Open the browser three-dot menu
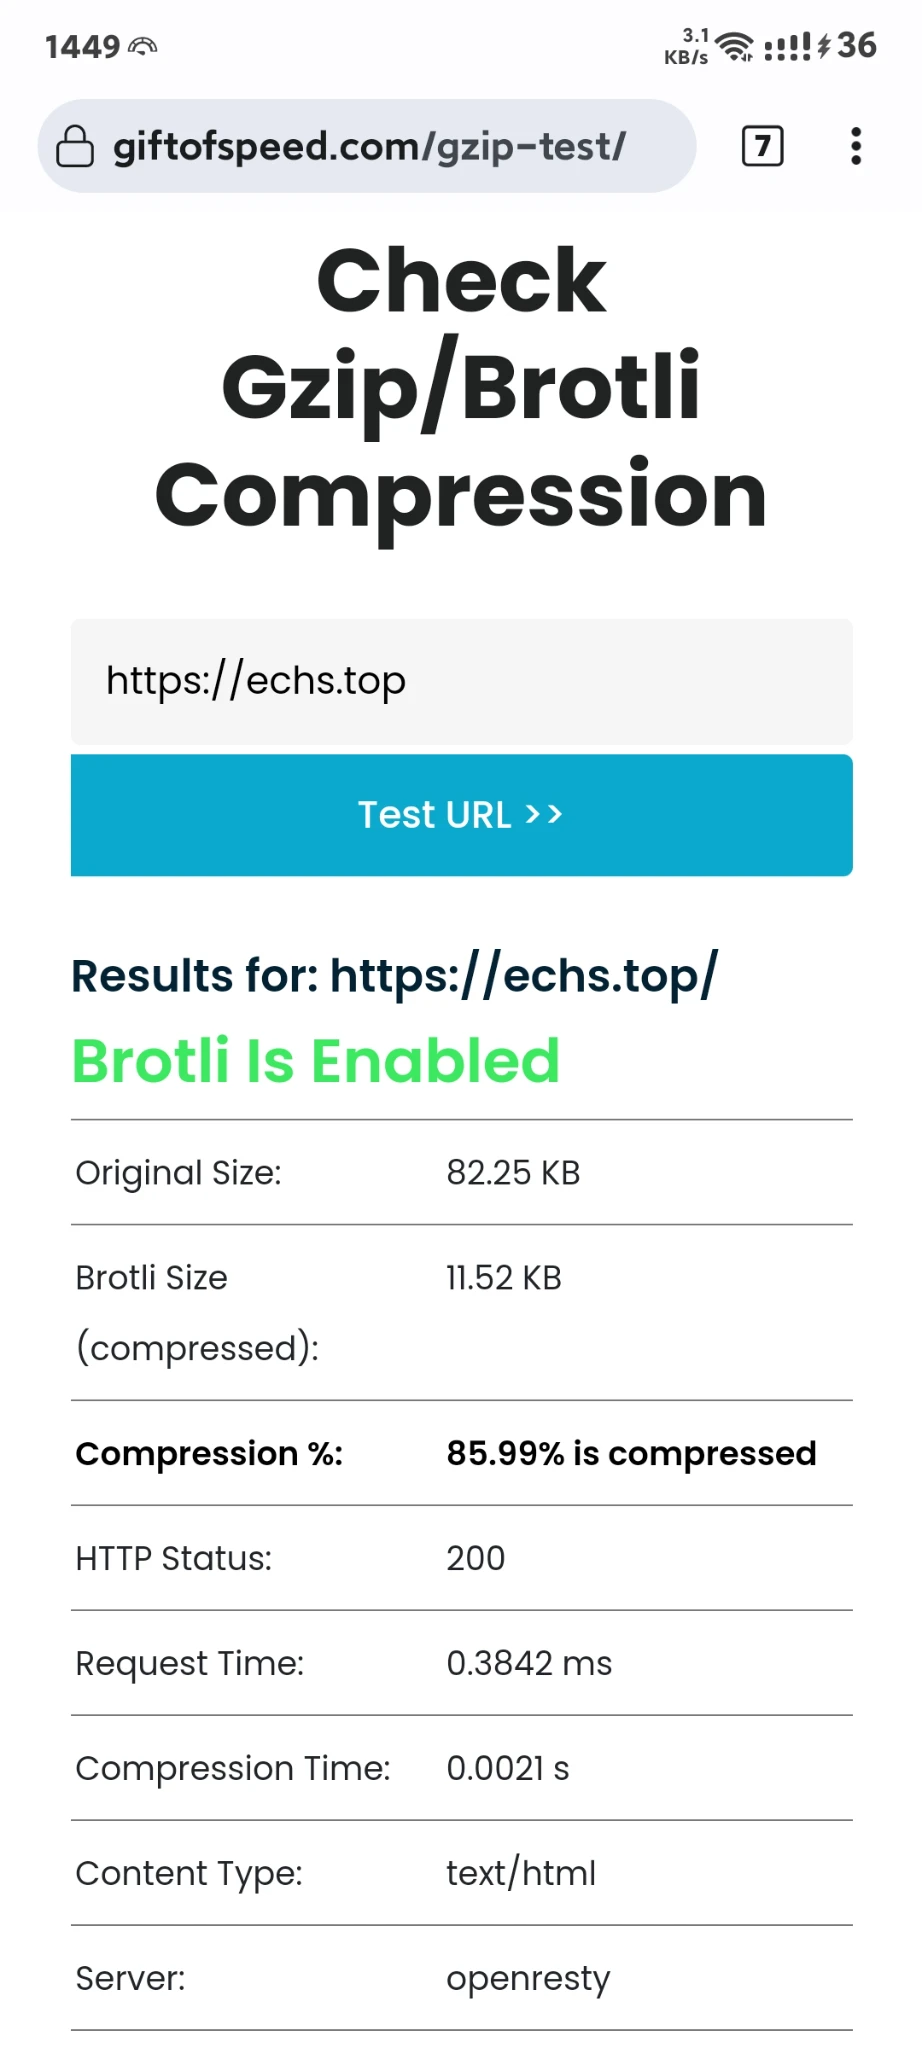The height and width of the screenshot is (2048, 922). tap(855, 146)
